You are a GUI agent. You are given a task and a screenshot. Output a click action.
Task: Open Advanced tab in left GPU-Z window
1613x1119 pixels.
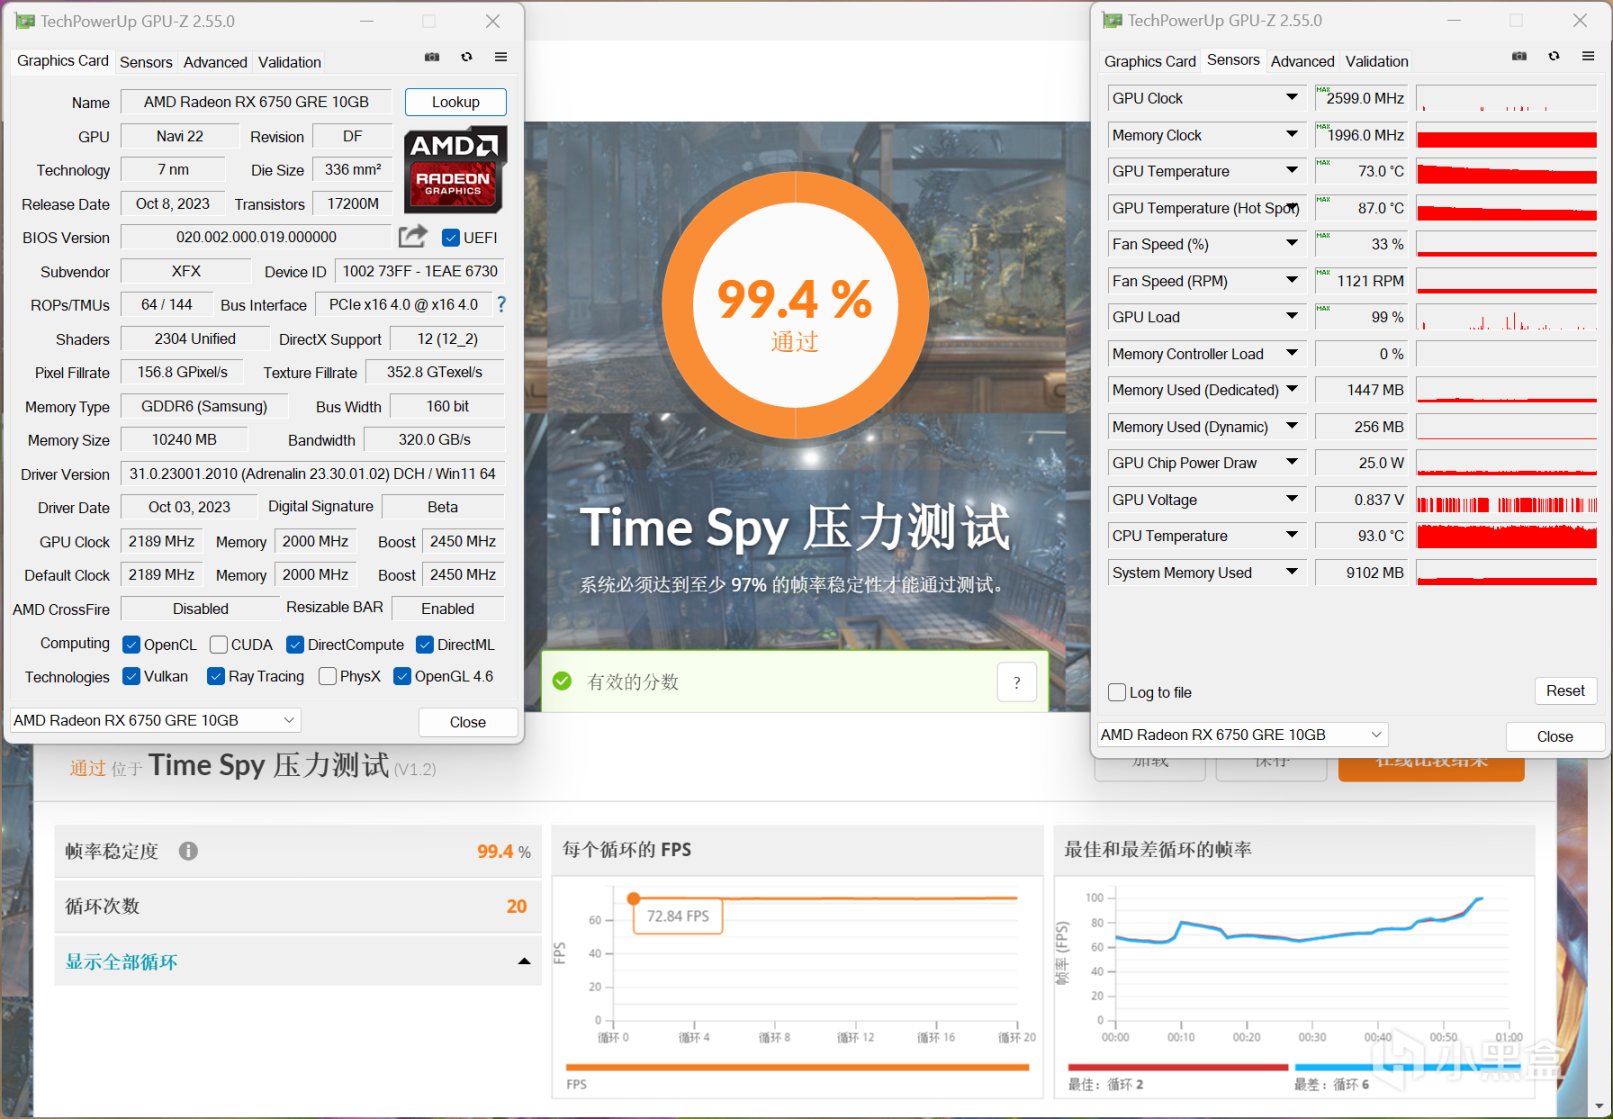click(x=215, y=62)
